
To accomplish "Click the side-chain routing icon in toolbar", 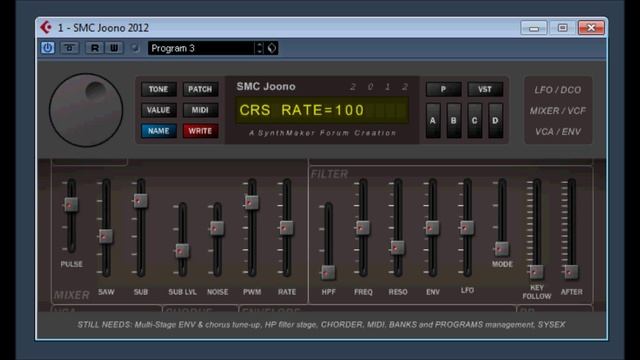I will pyautogui.click(x=69, y=48).
